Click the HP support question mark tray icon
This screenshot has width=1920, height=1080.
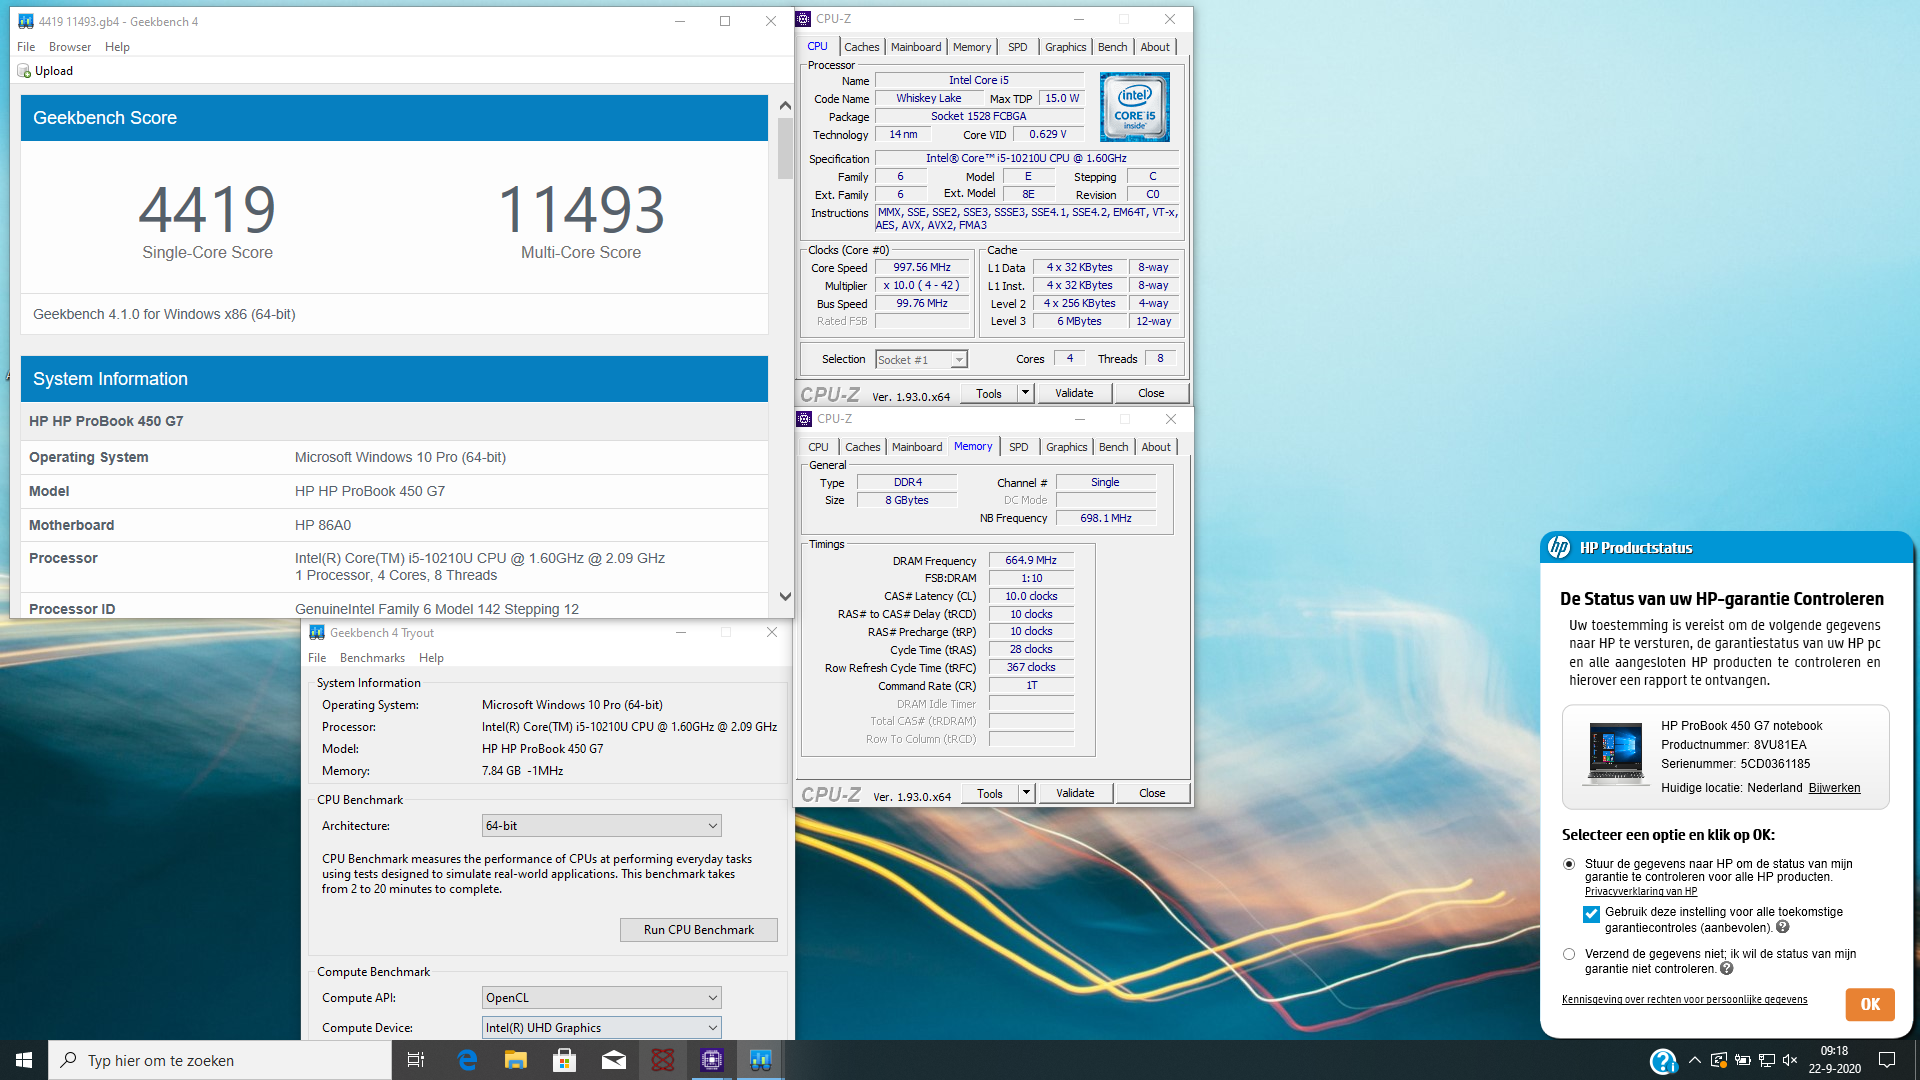point(1663,1061)
